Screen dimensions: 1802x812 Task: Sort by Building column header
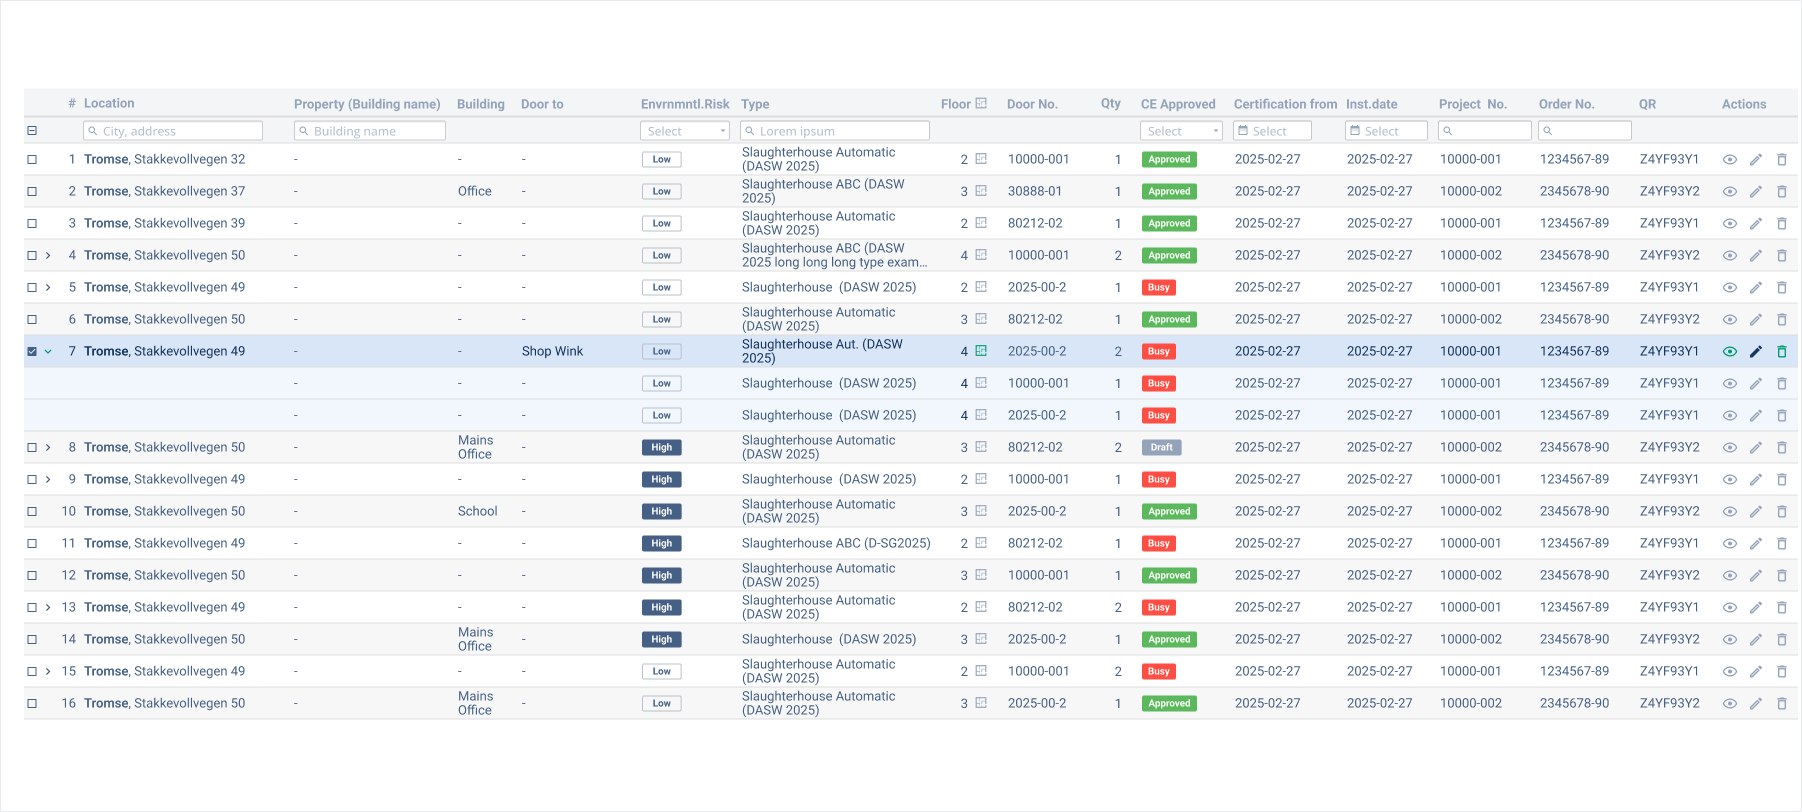[481, 104]
